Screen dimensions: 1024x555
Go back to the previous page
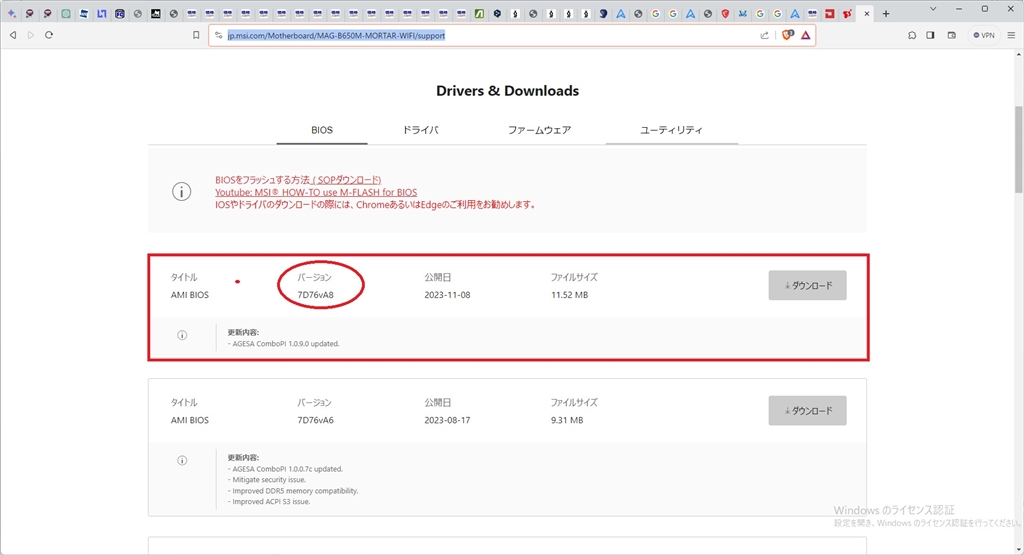[x=13, y=35]
